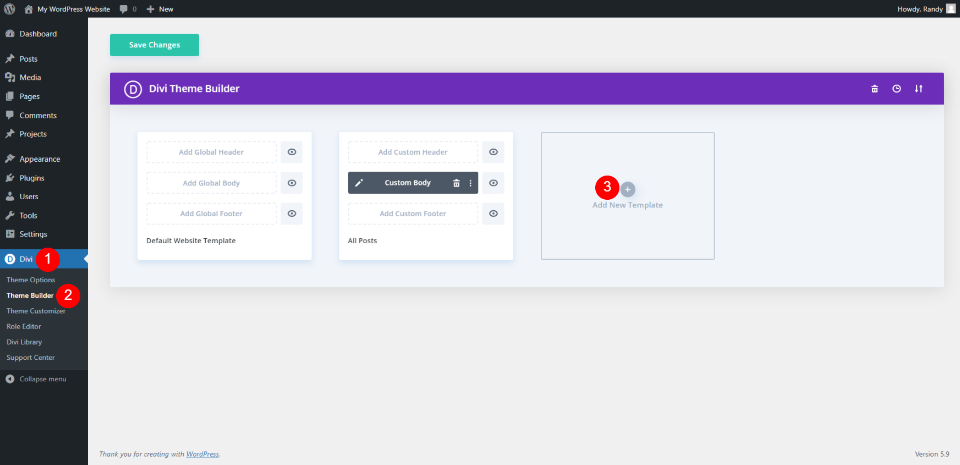This screenshot has height=465, width=960.
Task: Click the Divi logo in builder header
Action: pyautogui.click(x=133, y=89)
